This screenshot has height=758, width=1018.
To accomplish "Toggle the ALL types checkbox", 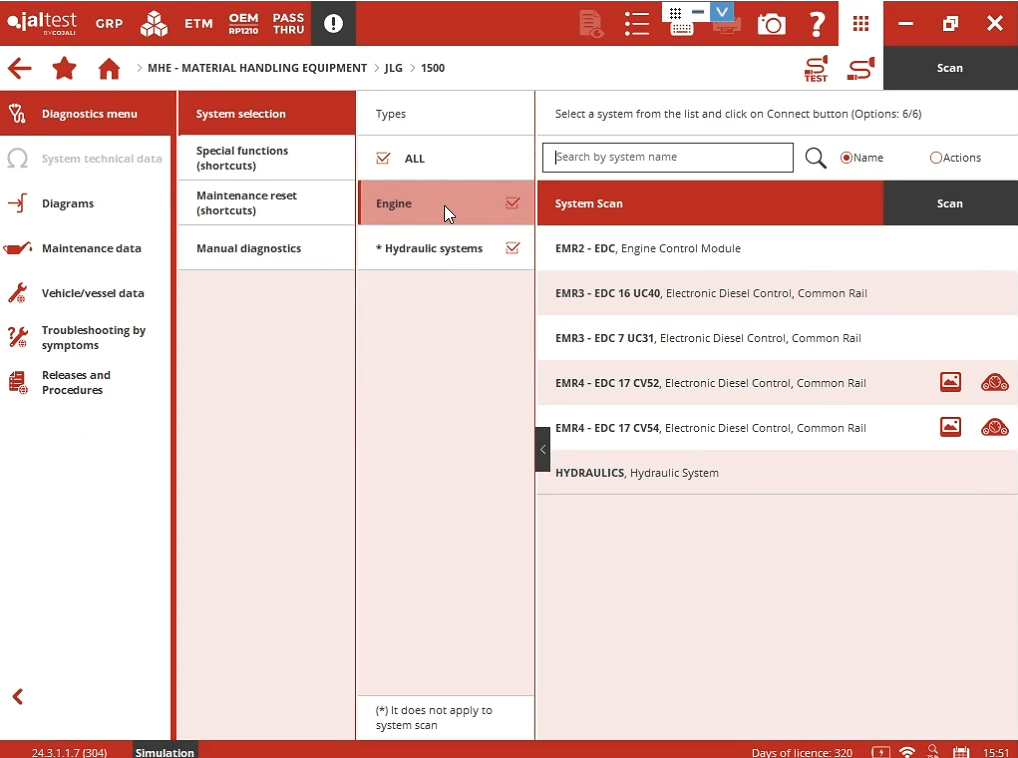I will (x=383, y=158).
